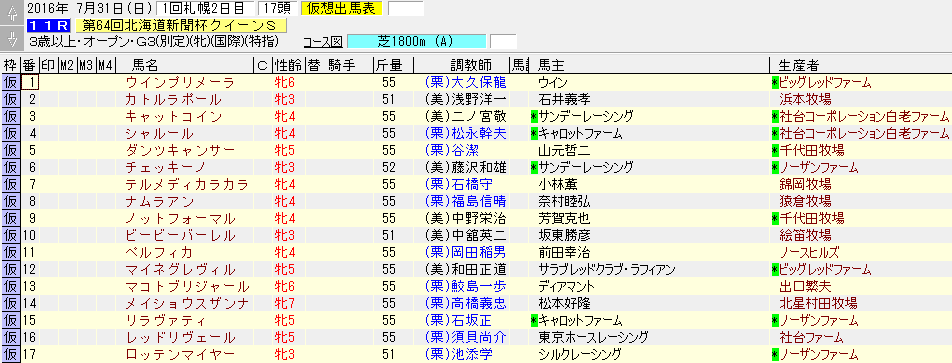Image resolution: width=952 pixels, height=363 pixels.
Task: Open trainer (栗)大久保龍
Action: [x=465, y=83]
